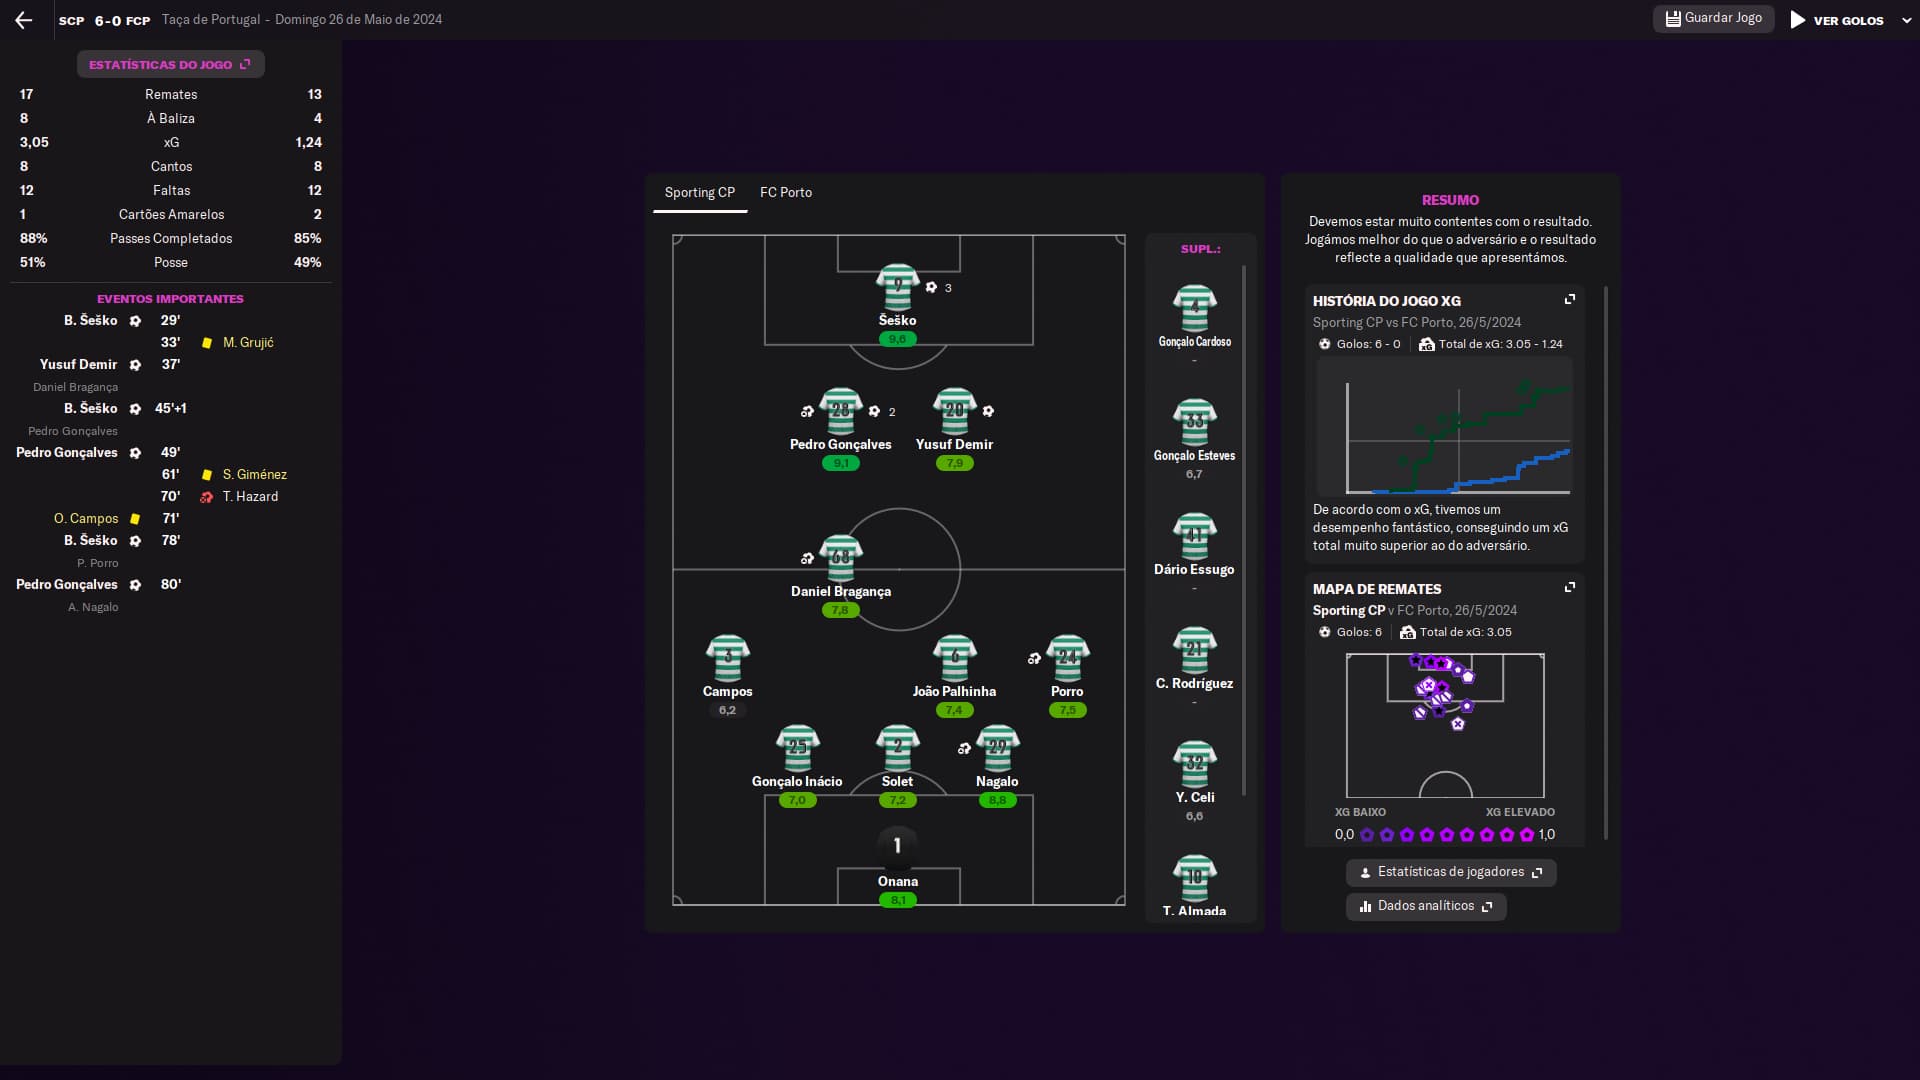The image size is (1920, 1080).
Task: Click Šeško's goal ball icon at 29'
Action: click(135, 321)
